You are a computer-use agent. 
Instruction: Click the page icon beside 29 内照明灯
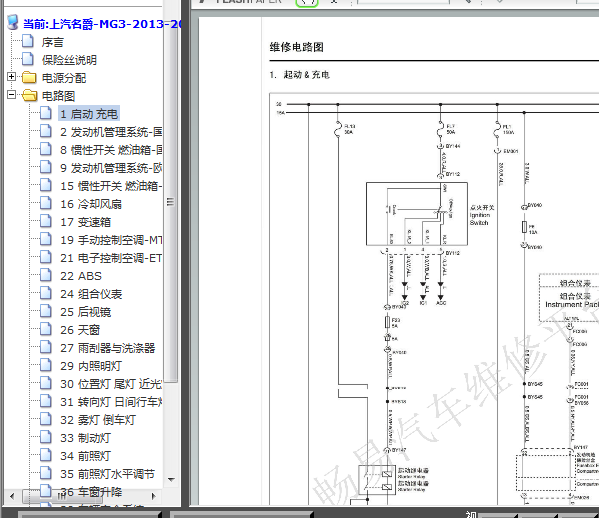(x=46, y=364)
